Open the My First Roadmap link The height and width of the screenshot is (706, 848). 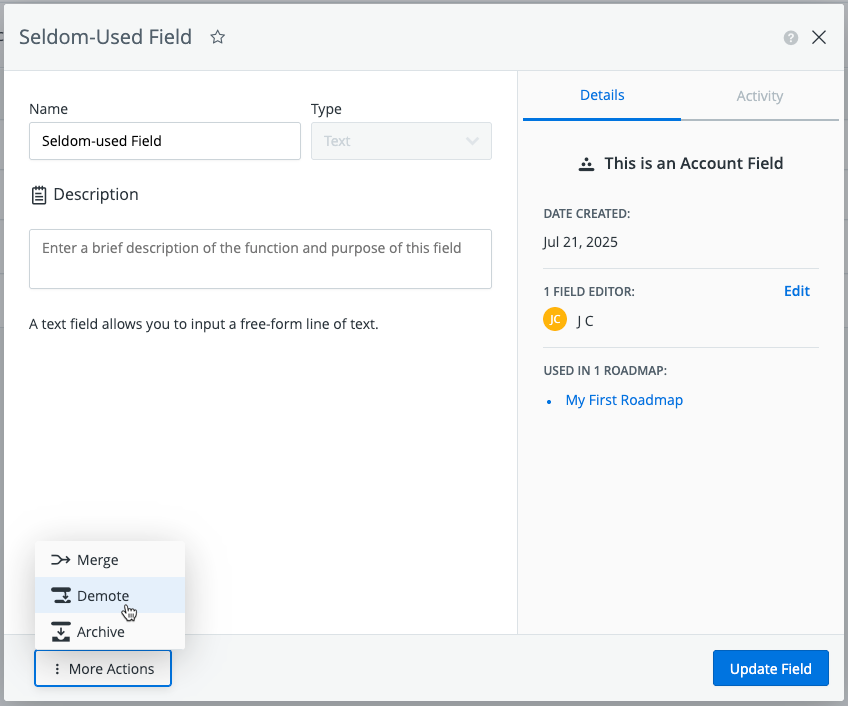click(x=624, y=400)
